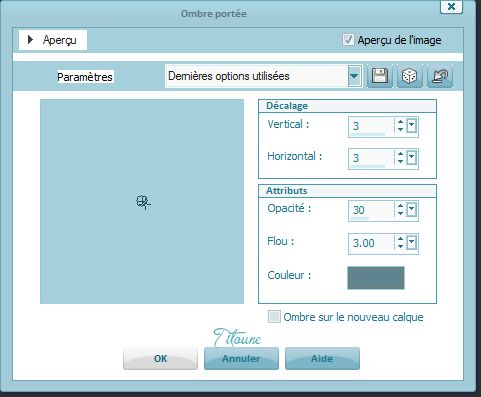The image size is (481, 397).
Task: Click the shadow offset crosshair in preview
Action: point(143,202)
